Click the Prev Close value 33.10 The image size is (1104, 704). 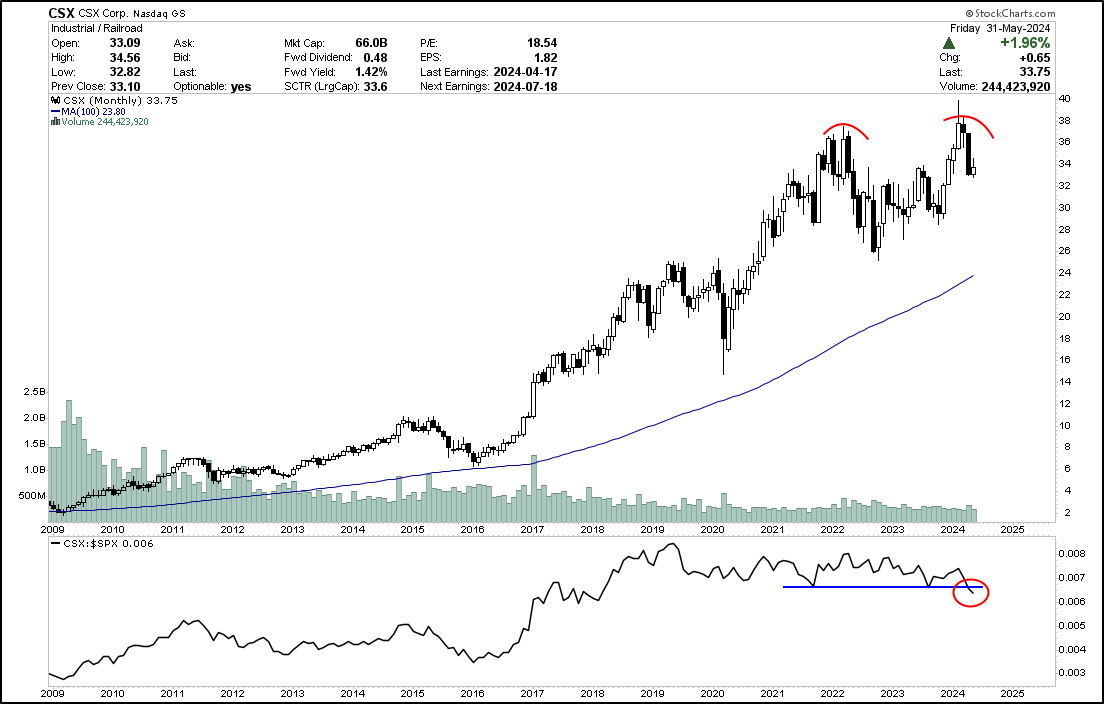tap(125, 87)
